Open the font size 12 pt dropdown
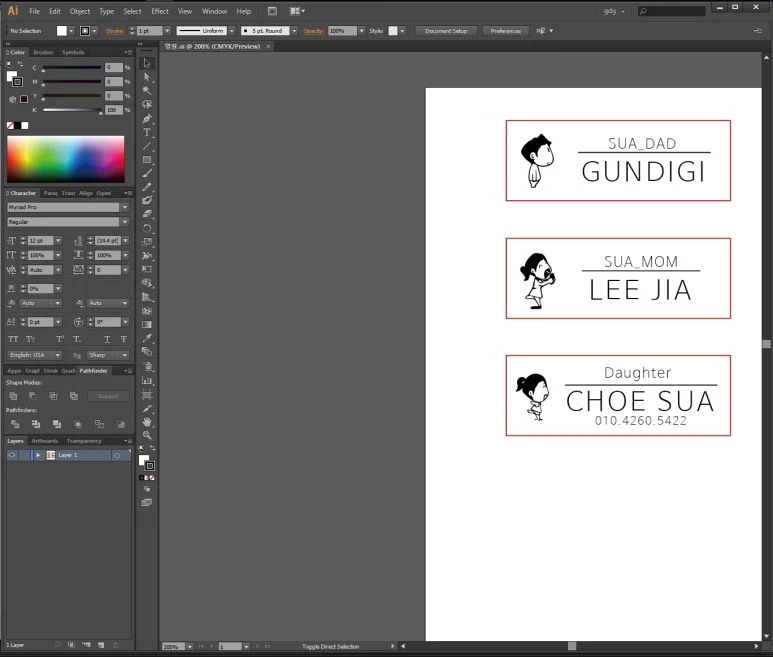 (58, 241)
